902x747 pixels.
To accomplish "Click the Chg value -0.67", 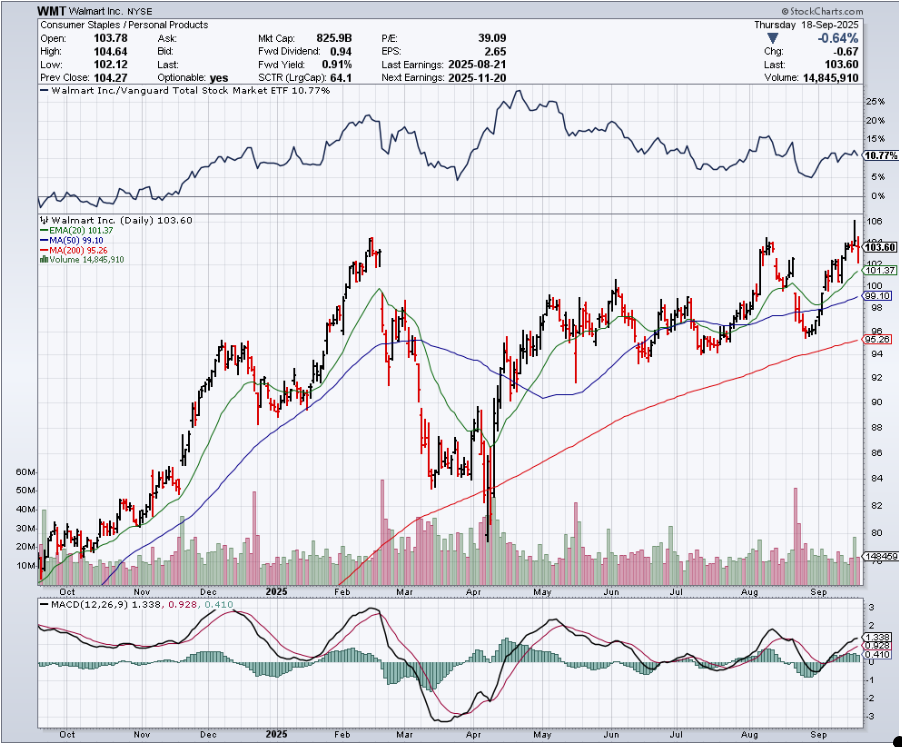I will (846, 52).
